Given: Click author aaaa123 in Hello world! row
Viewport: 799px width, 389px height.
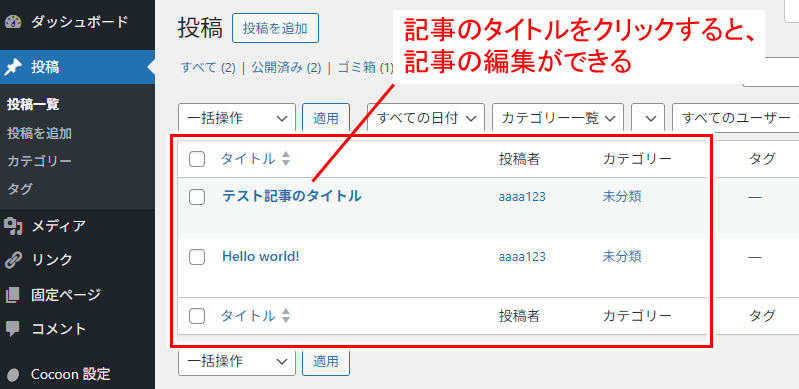Looking at the screenshot, I should tap(522, 257).
